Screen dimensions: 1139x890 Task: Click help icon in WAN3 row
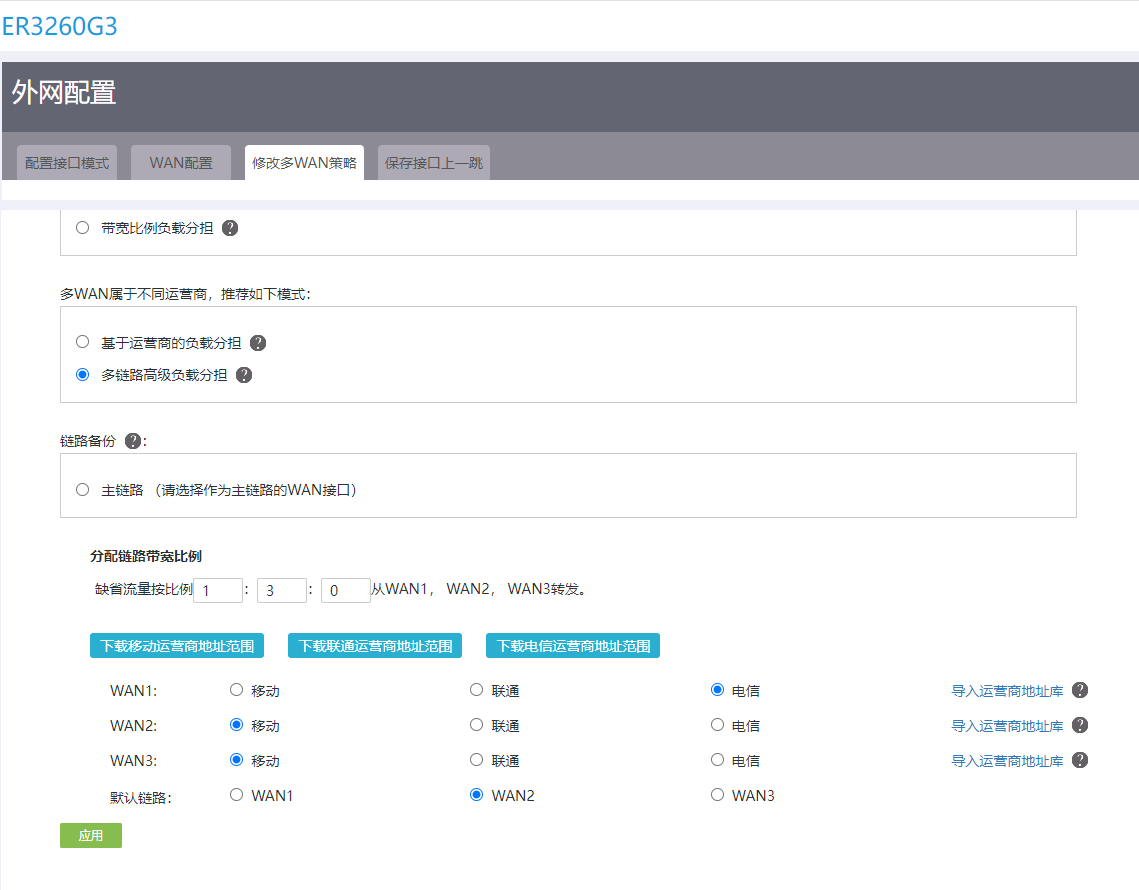tap(1080, 760)
